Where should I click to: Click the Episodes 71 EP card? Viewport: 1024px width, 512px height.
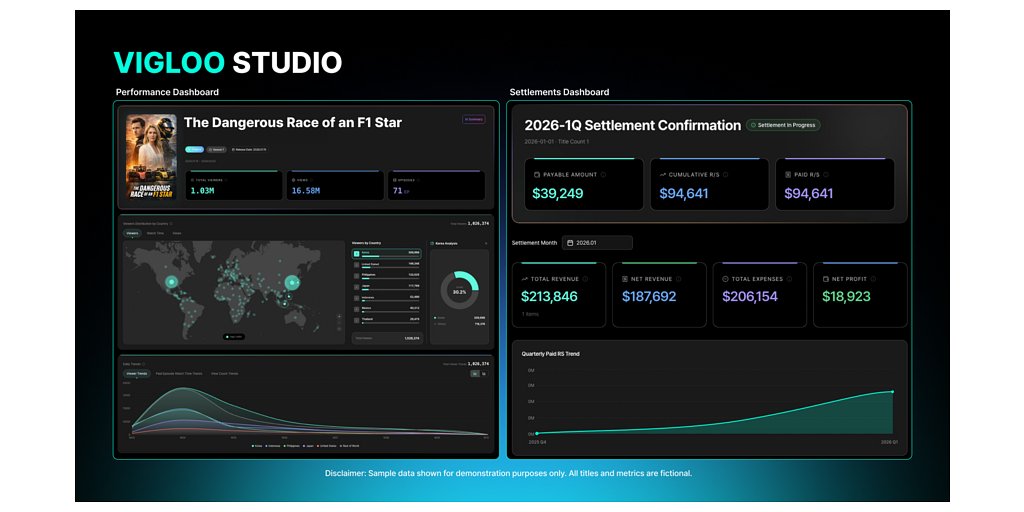pos(436,185)
